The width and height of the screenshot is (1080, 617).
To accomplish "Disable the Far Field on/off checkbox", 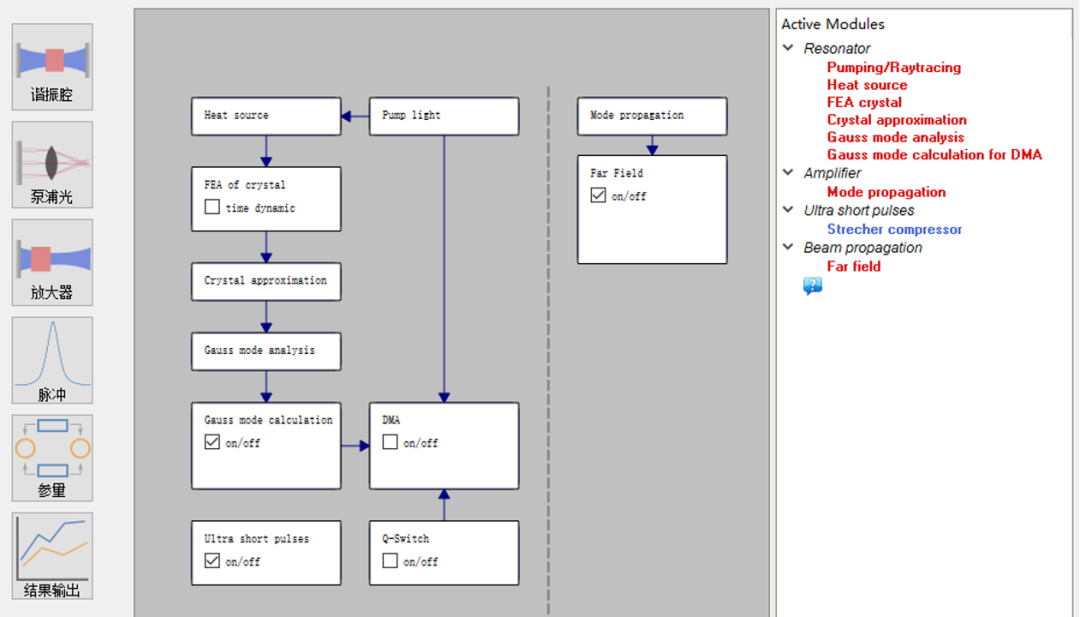I will (x=598, y=196).
